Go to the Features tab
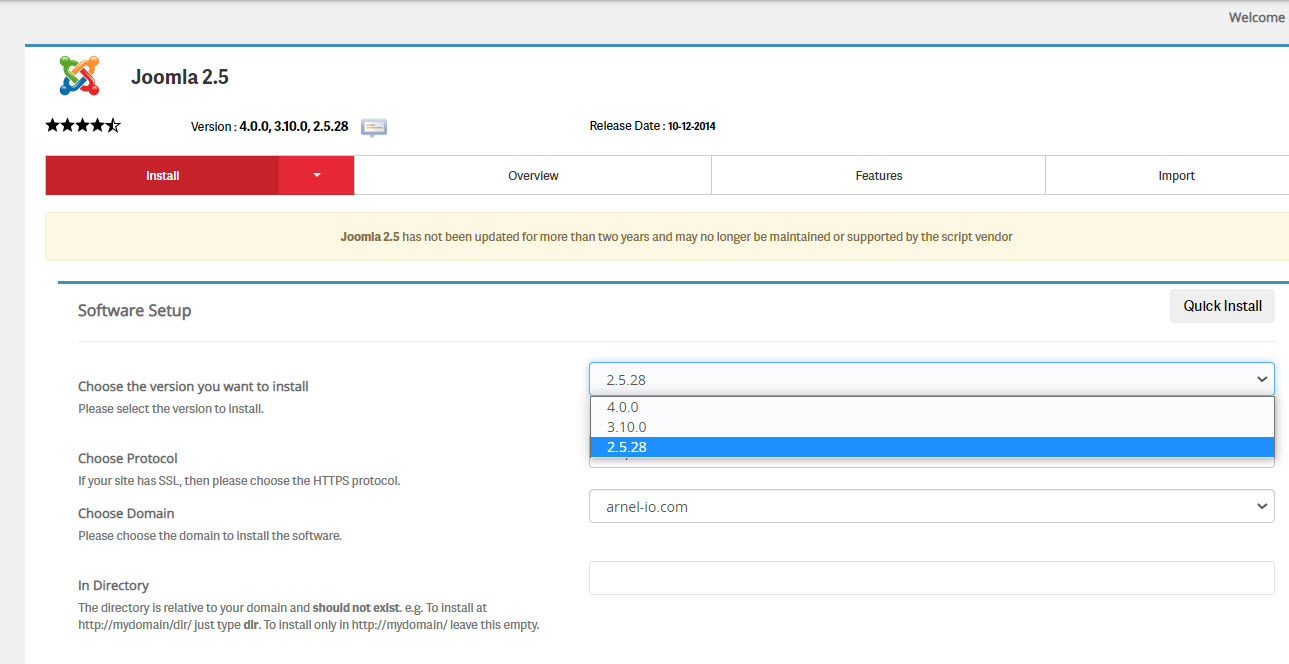 click(x=878, y=175)
